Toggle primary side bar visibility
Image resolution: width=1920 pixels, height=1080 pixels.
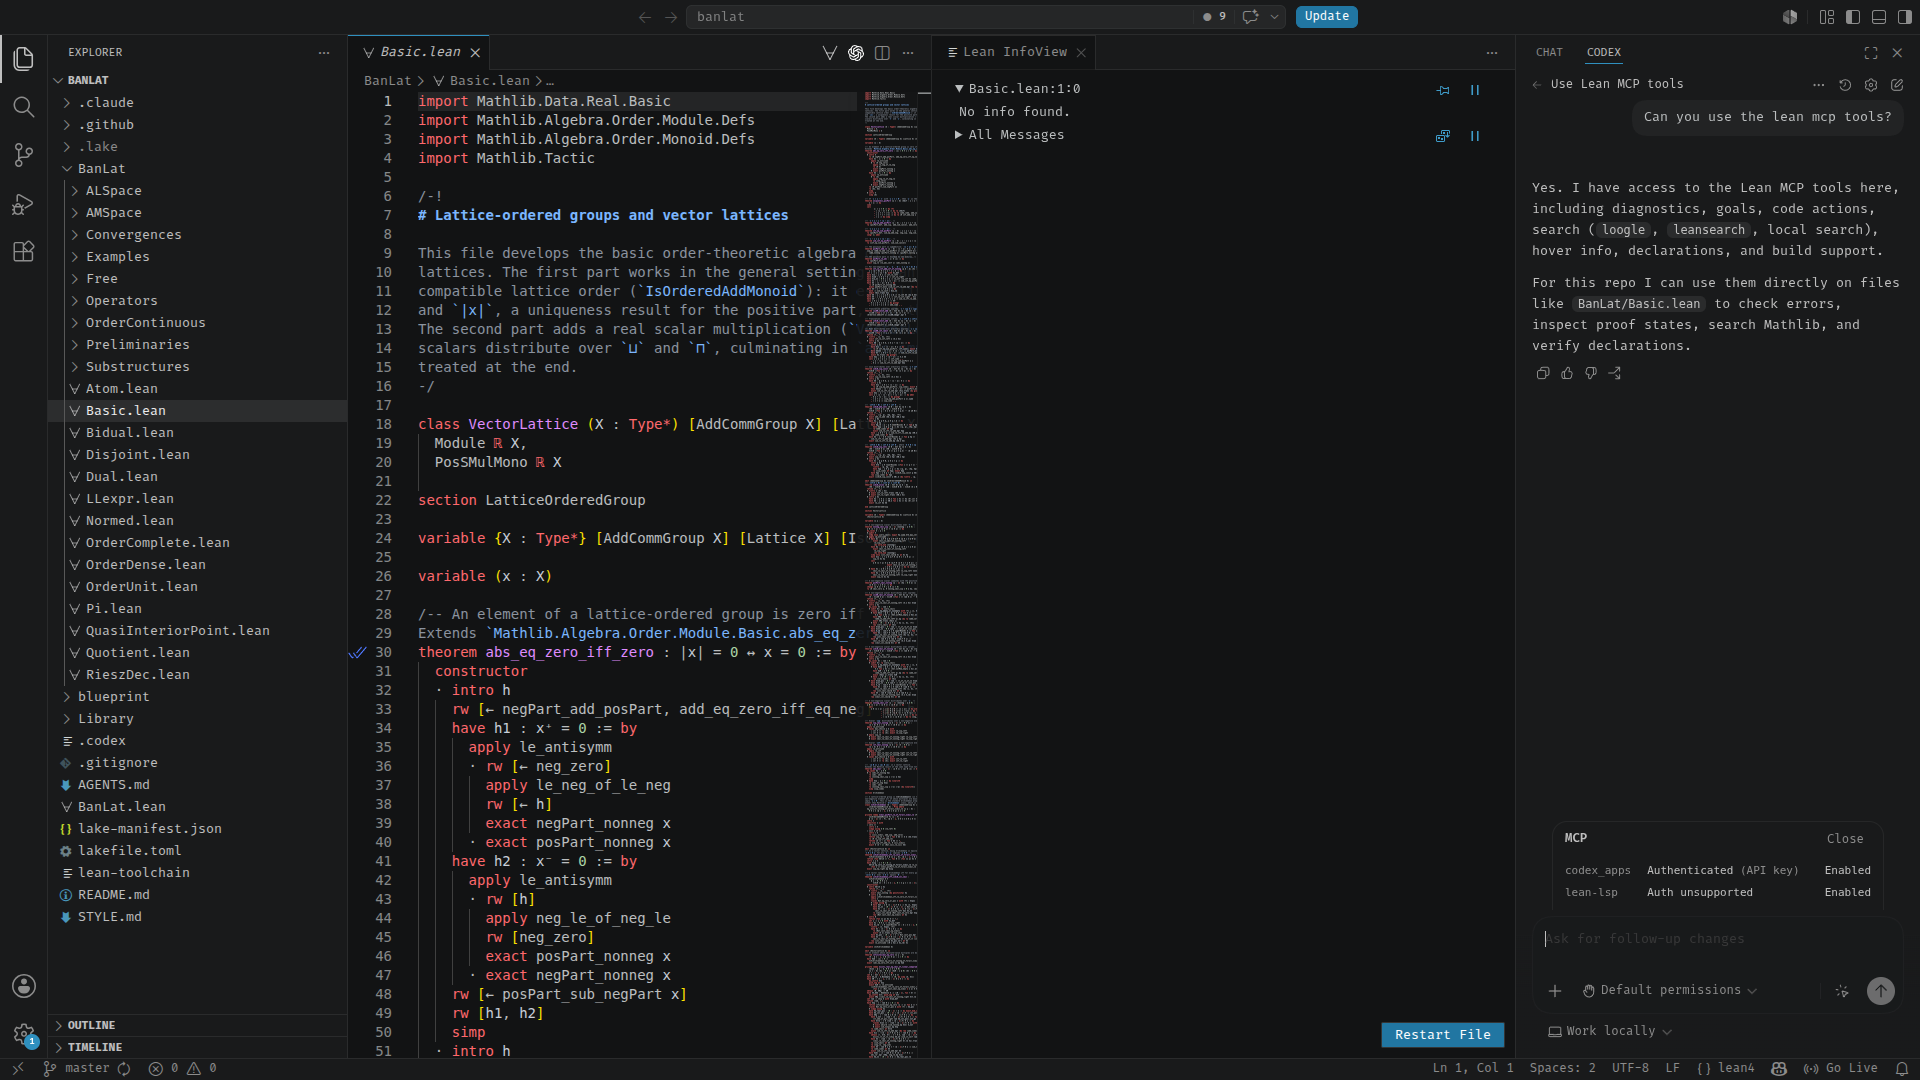(x=1853, y=17)
